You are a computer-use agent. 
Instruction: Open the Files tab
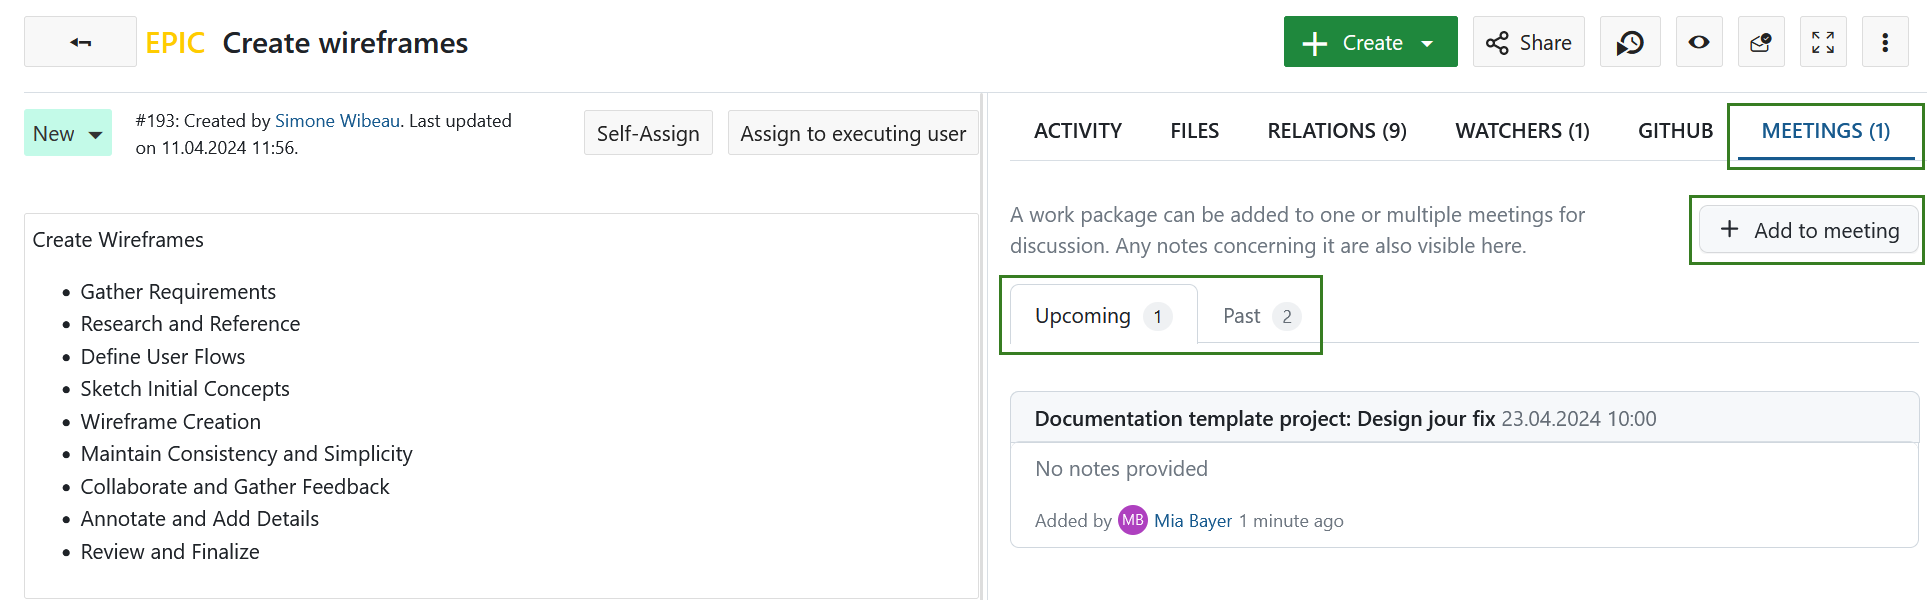(1194, 131)
